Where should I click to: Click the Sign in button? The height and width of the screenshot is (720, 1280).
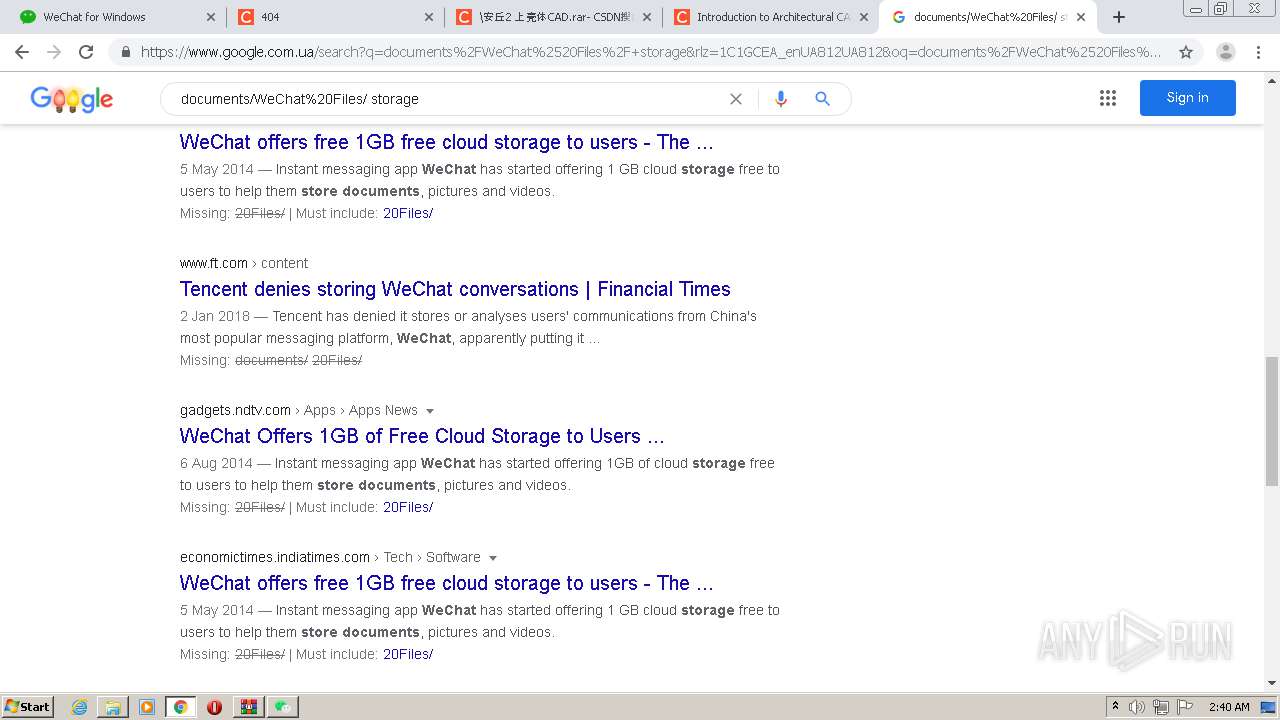click(1187, 98)
